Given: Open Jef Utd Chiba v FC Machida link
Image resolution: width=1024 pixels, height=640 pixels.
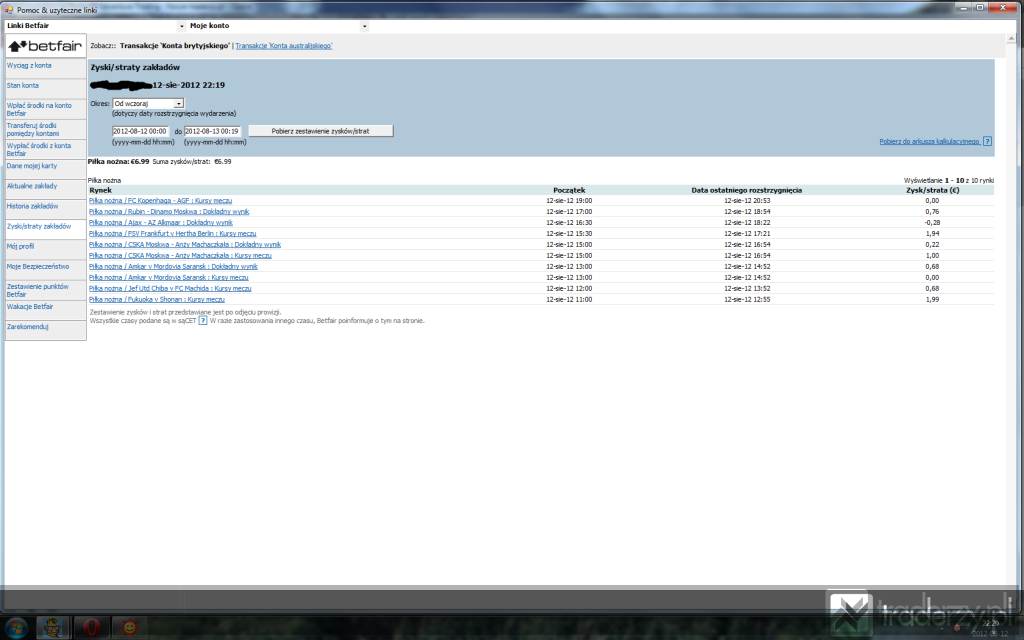Looking at the screenshot, I should tap(170, 289).
